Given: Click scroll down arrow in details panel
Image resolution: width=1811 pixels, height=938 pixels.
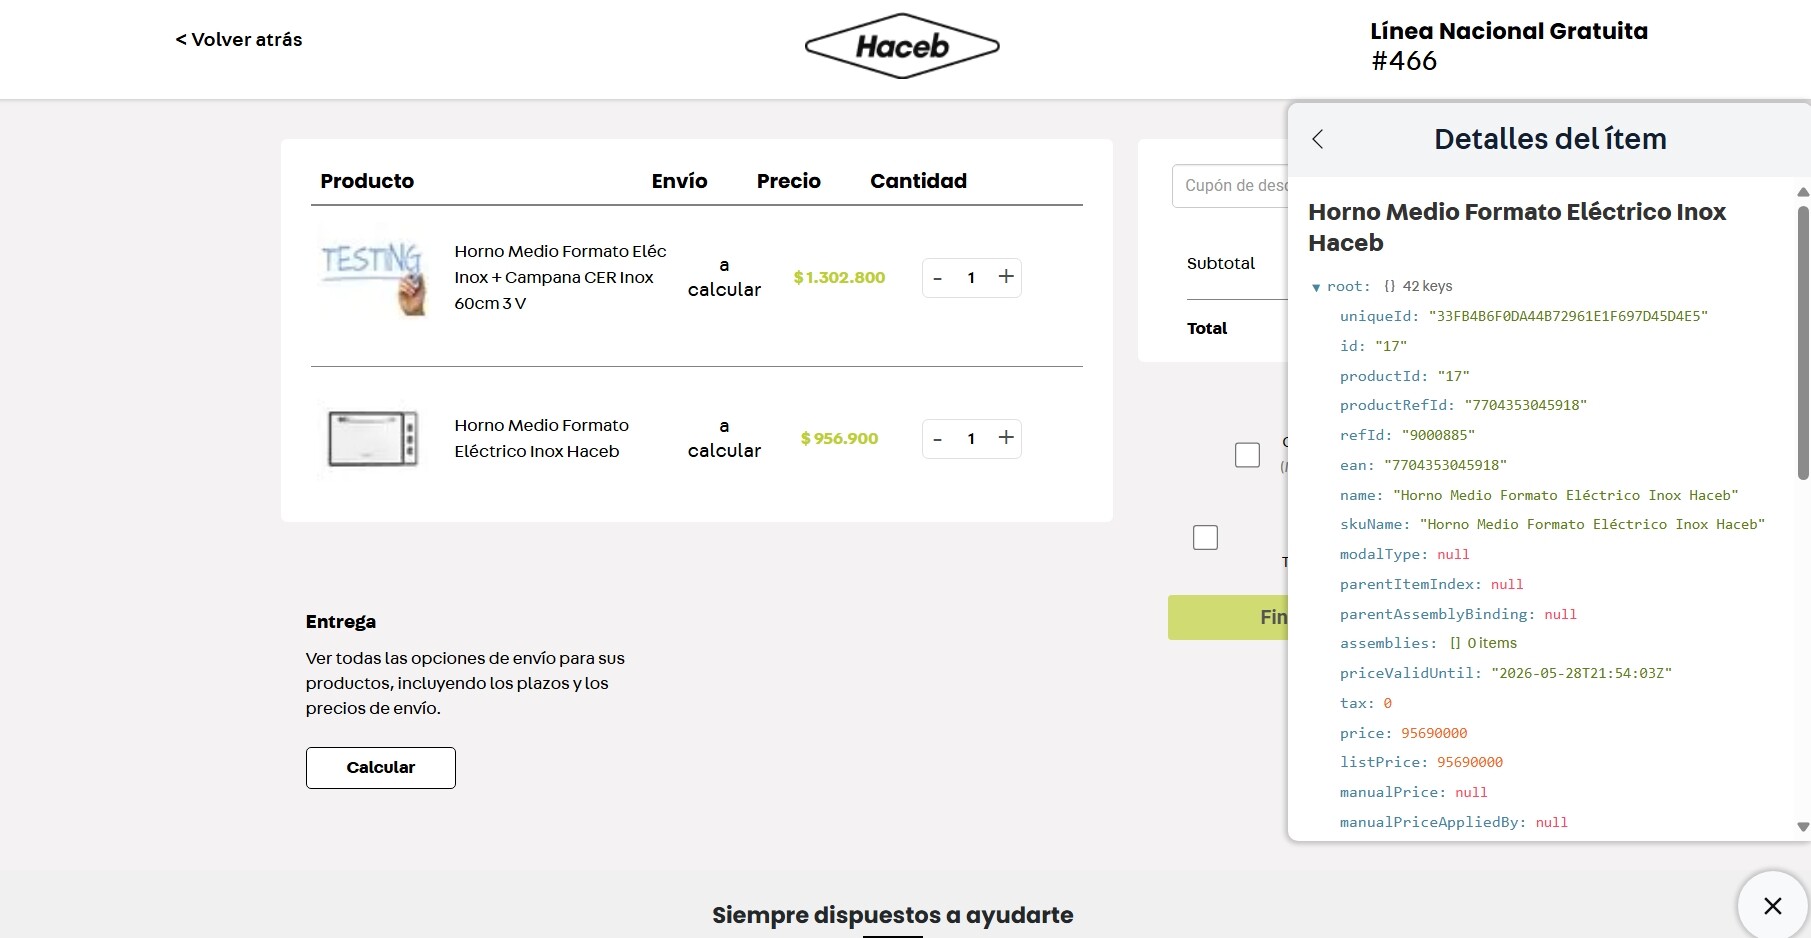Looking at the screenshot, I should click(x=1803, y=827).
